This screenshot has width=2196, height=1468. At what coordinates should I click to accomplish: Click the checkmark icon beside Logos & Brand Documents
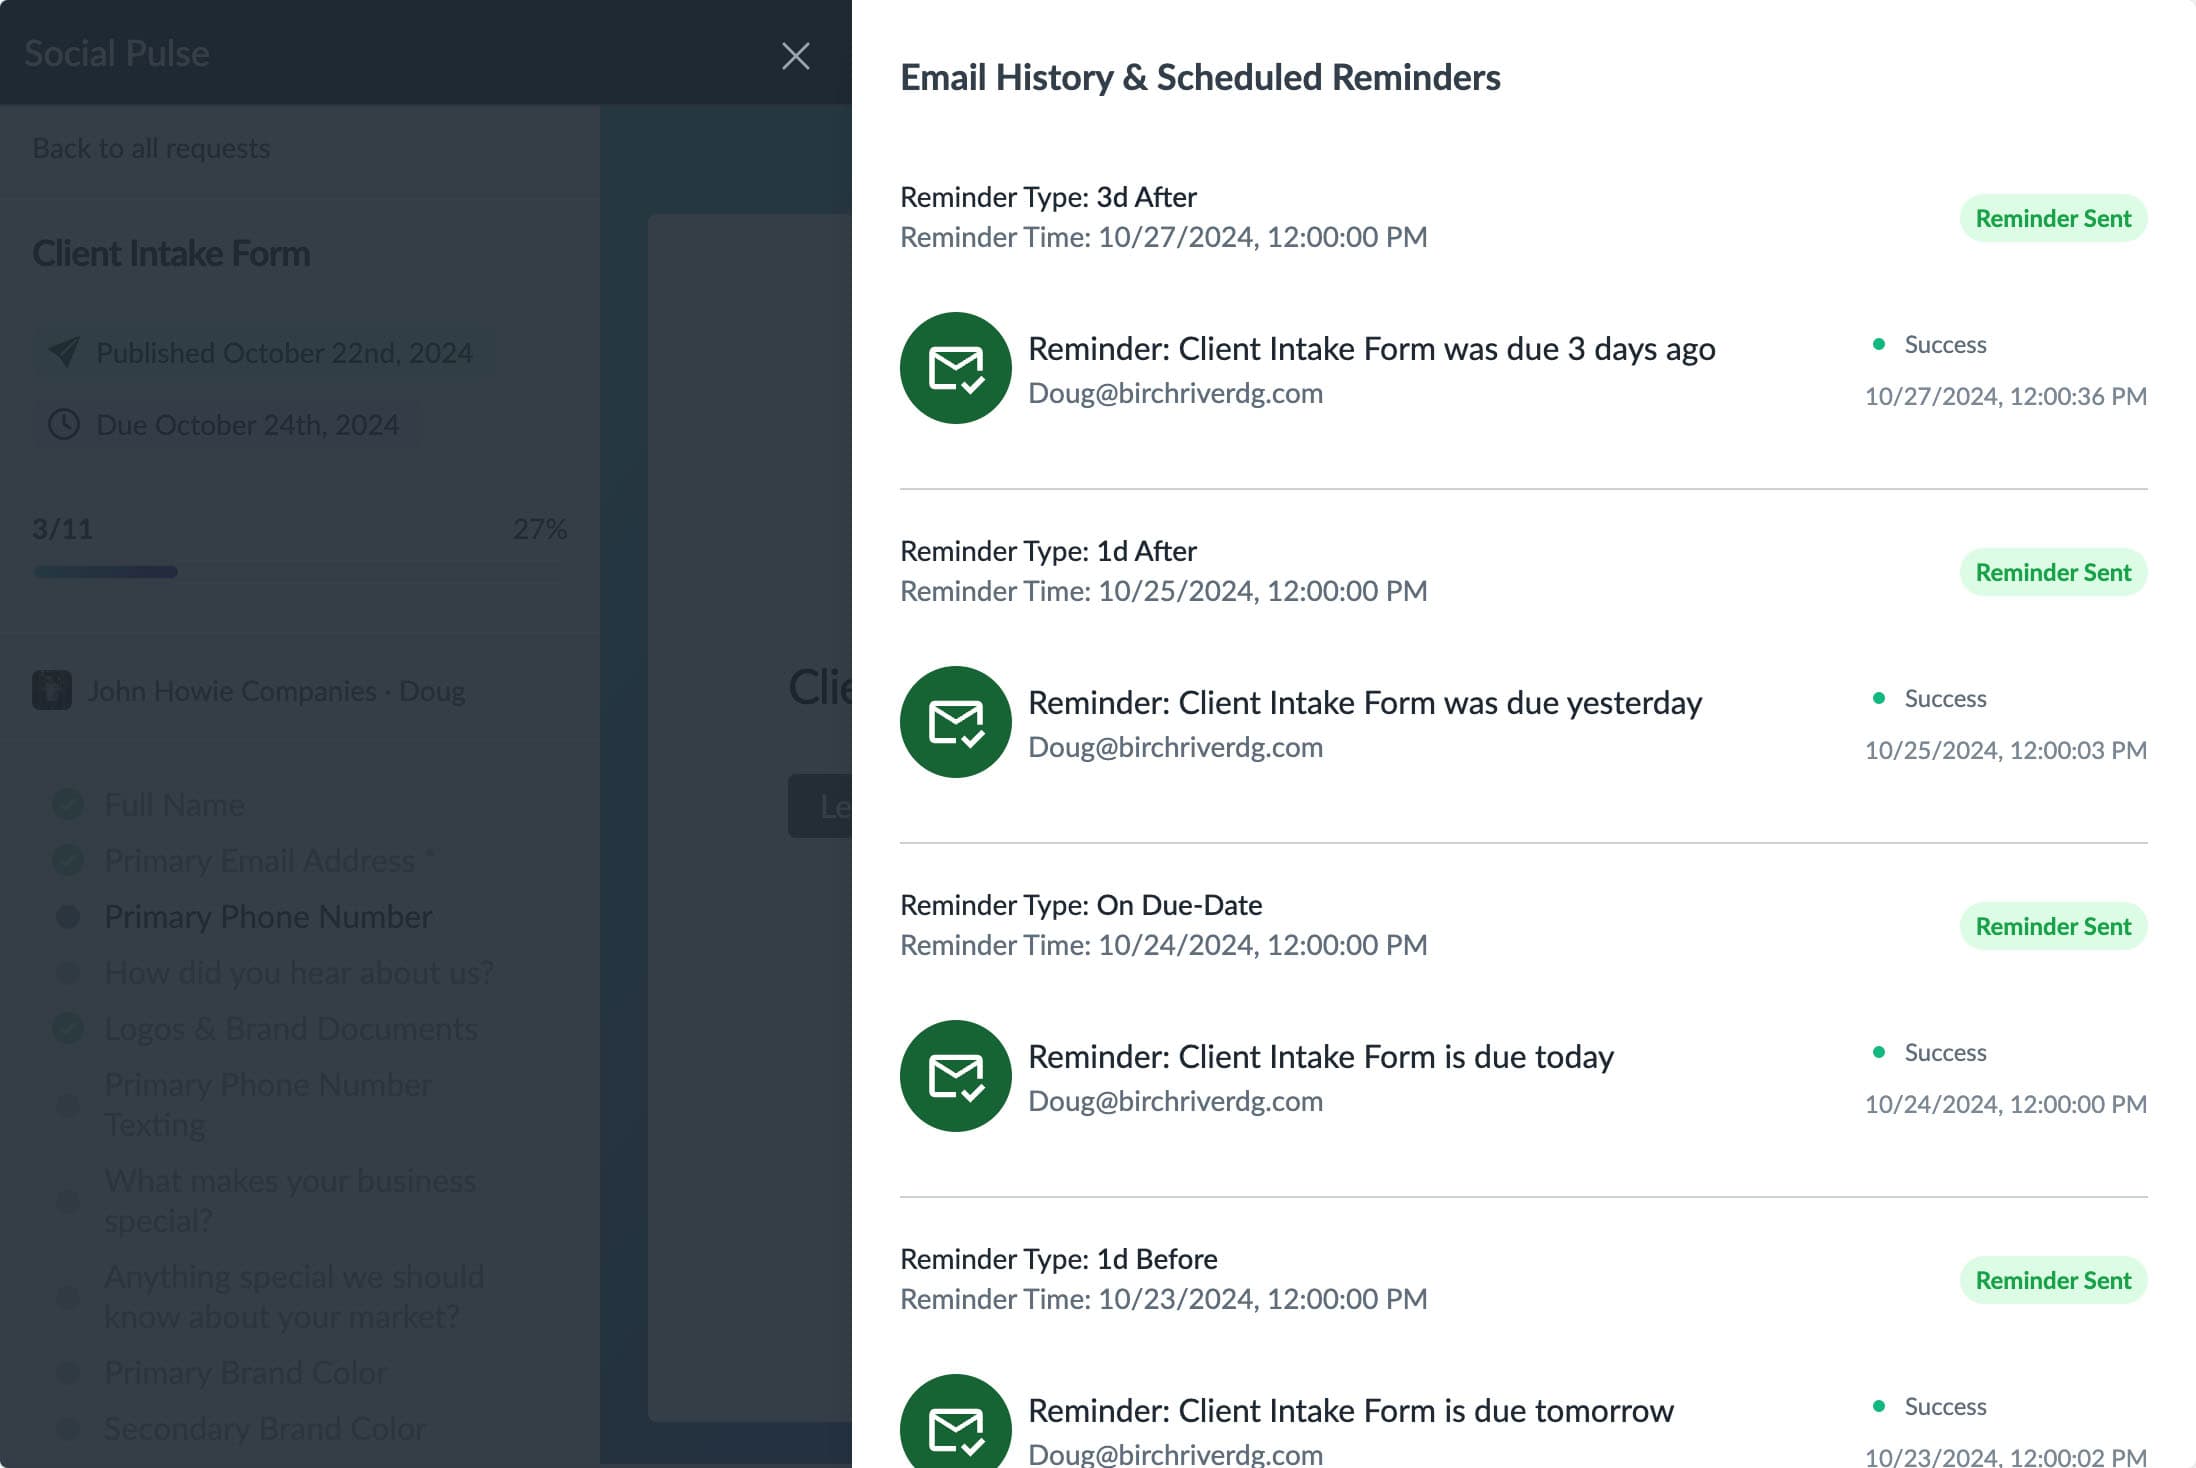[x=66, y=1028]
